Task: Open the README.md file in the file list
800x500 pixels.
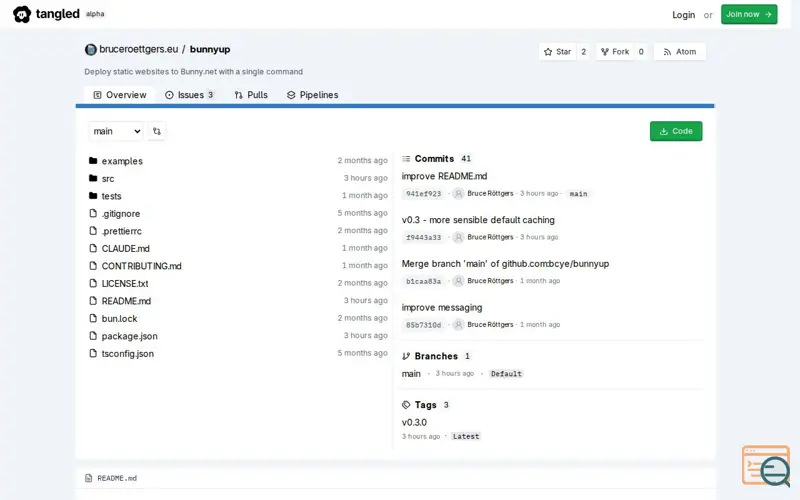Action: point(126,301)
